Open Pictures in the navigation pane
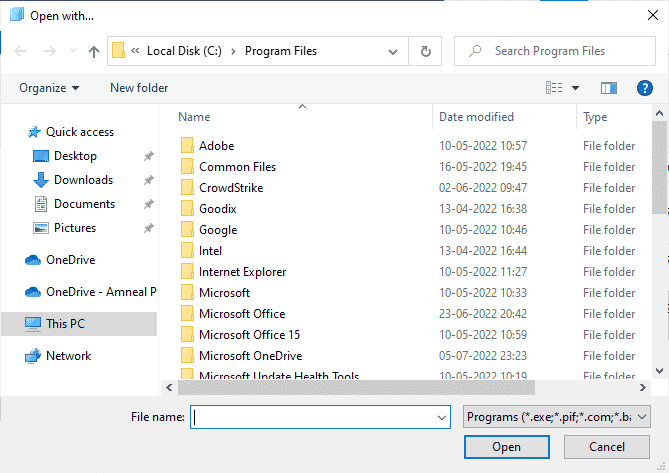The image size is (669, 473). [x=75, y=228]
